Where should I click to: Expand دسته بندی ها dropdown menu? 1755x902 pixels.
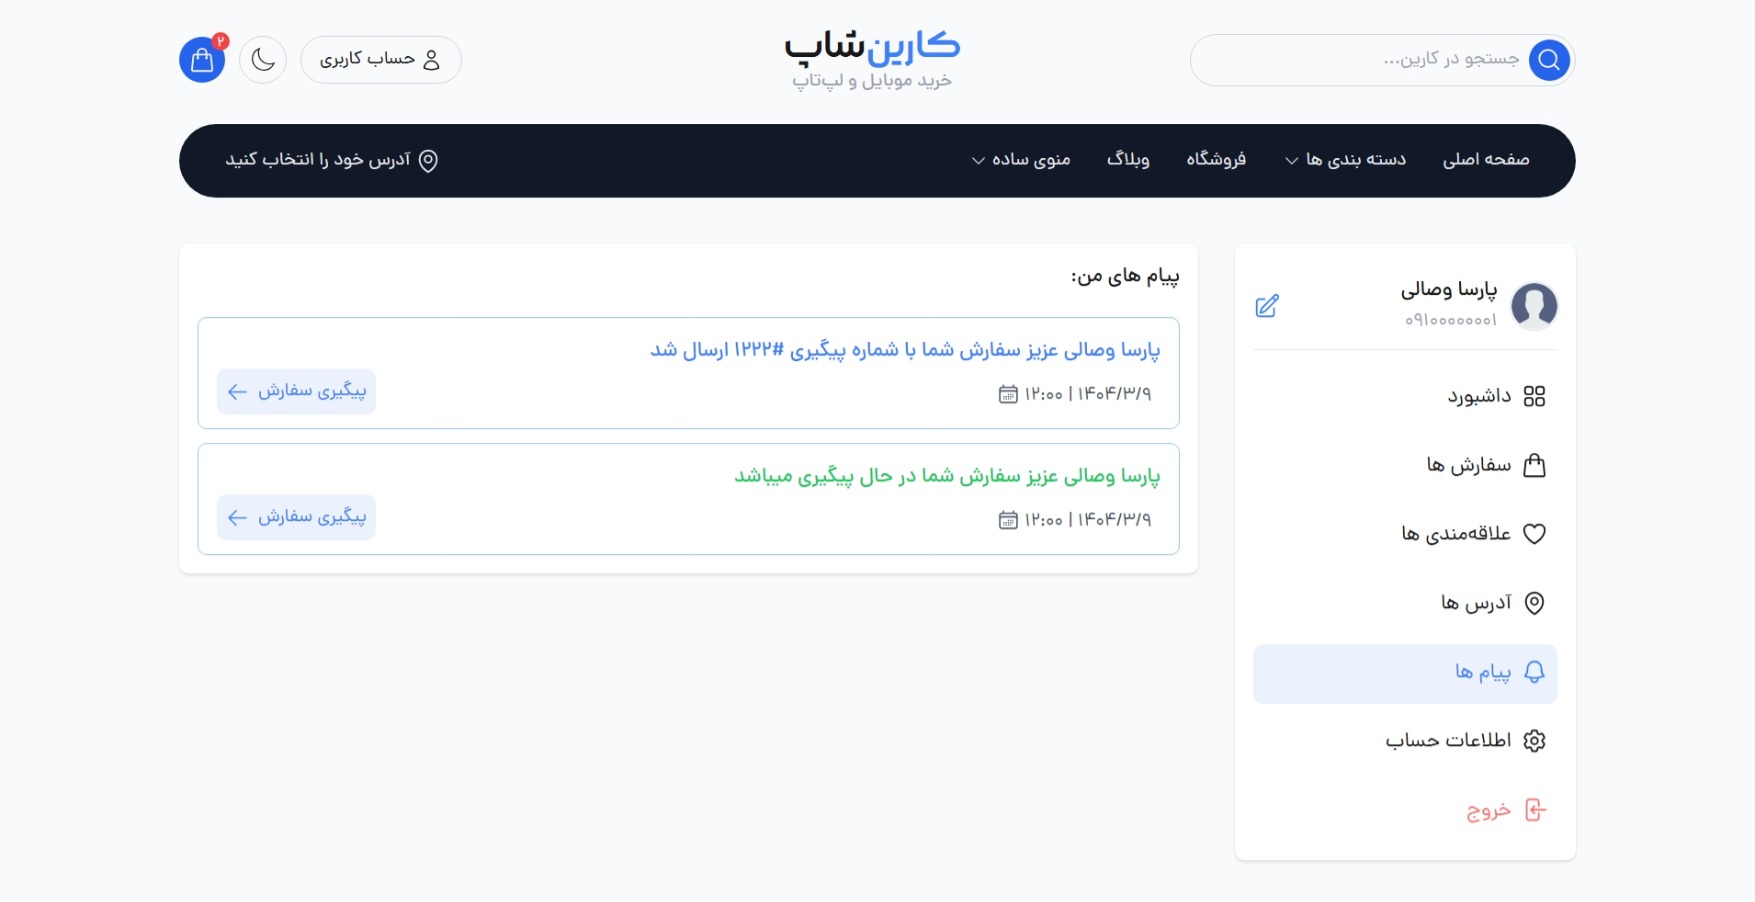tap(1345, 160)
